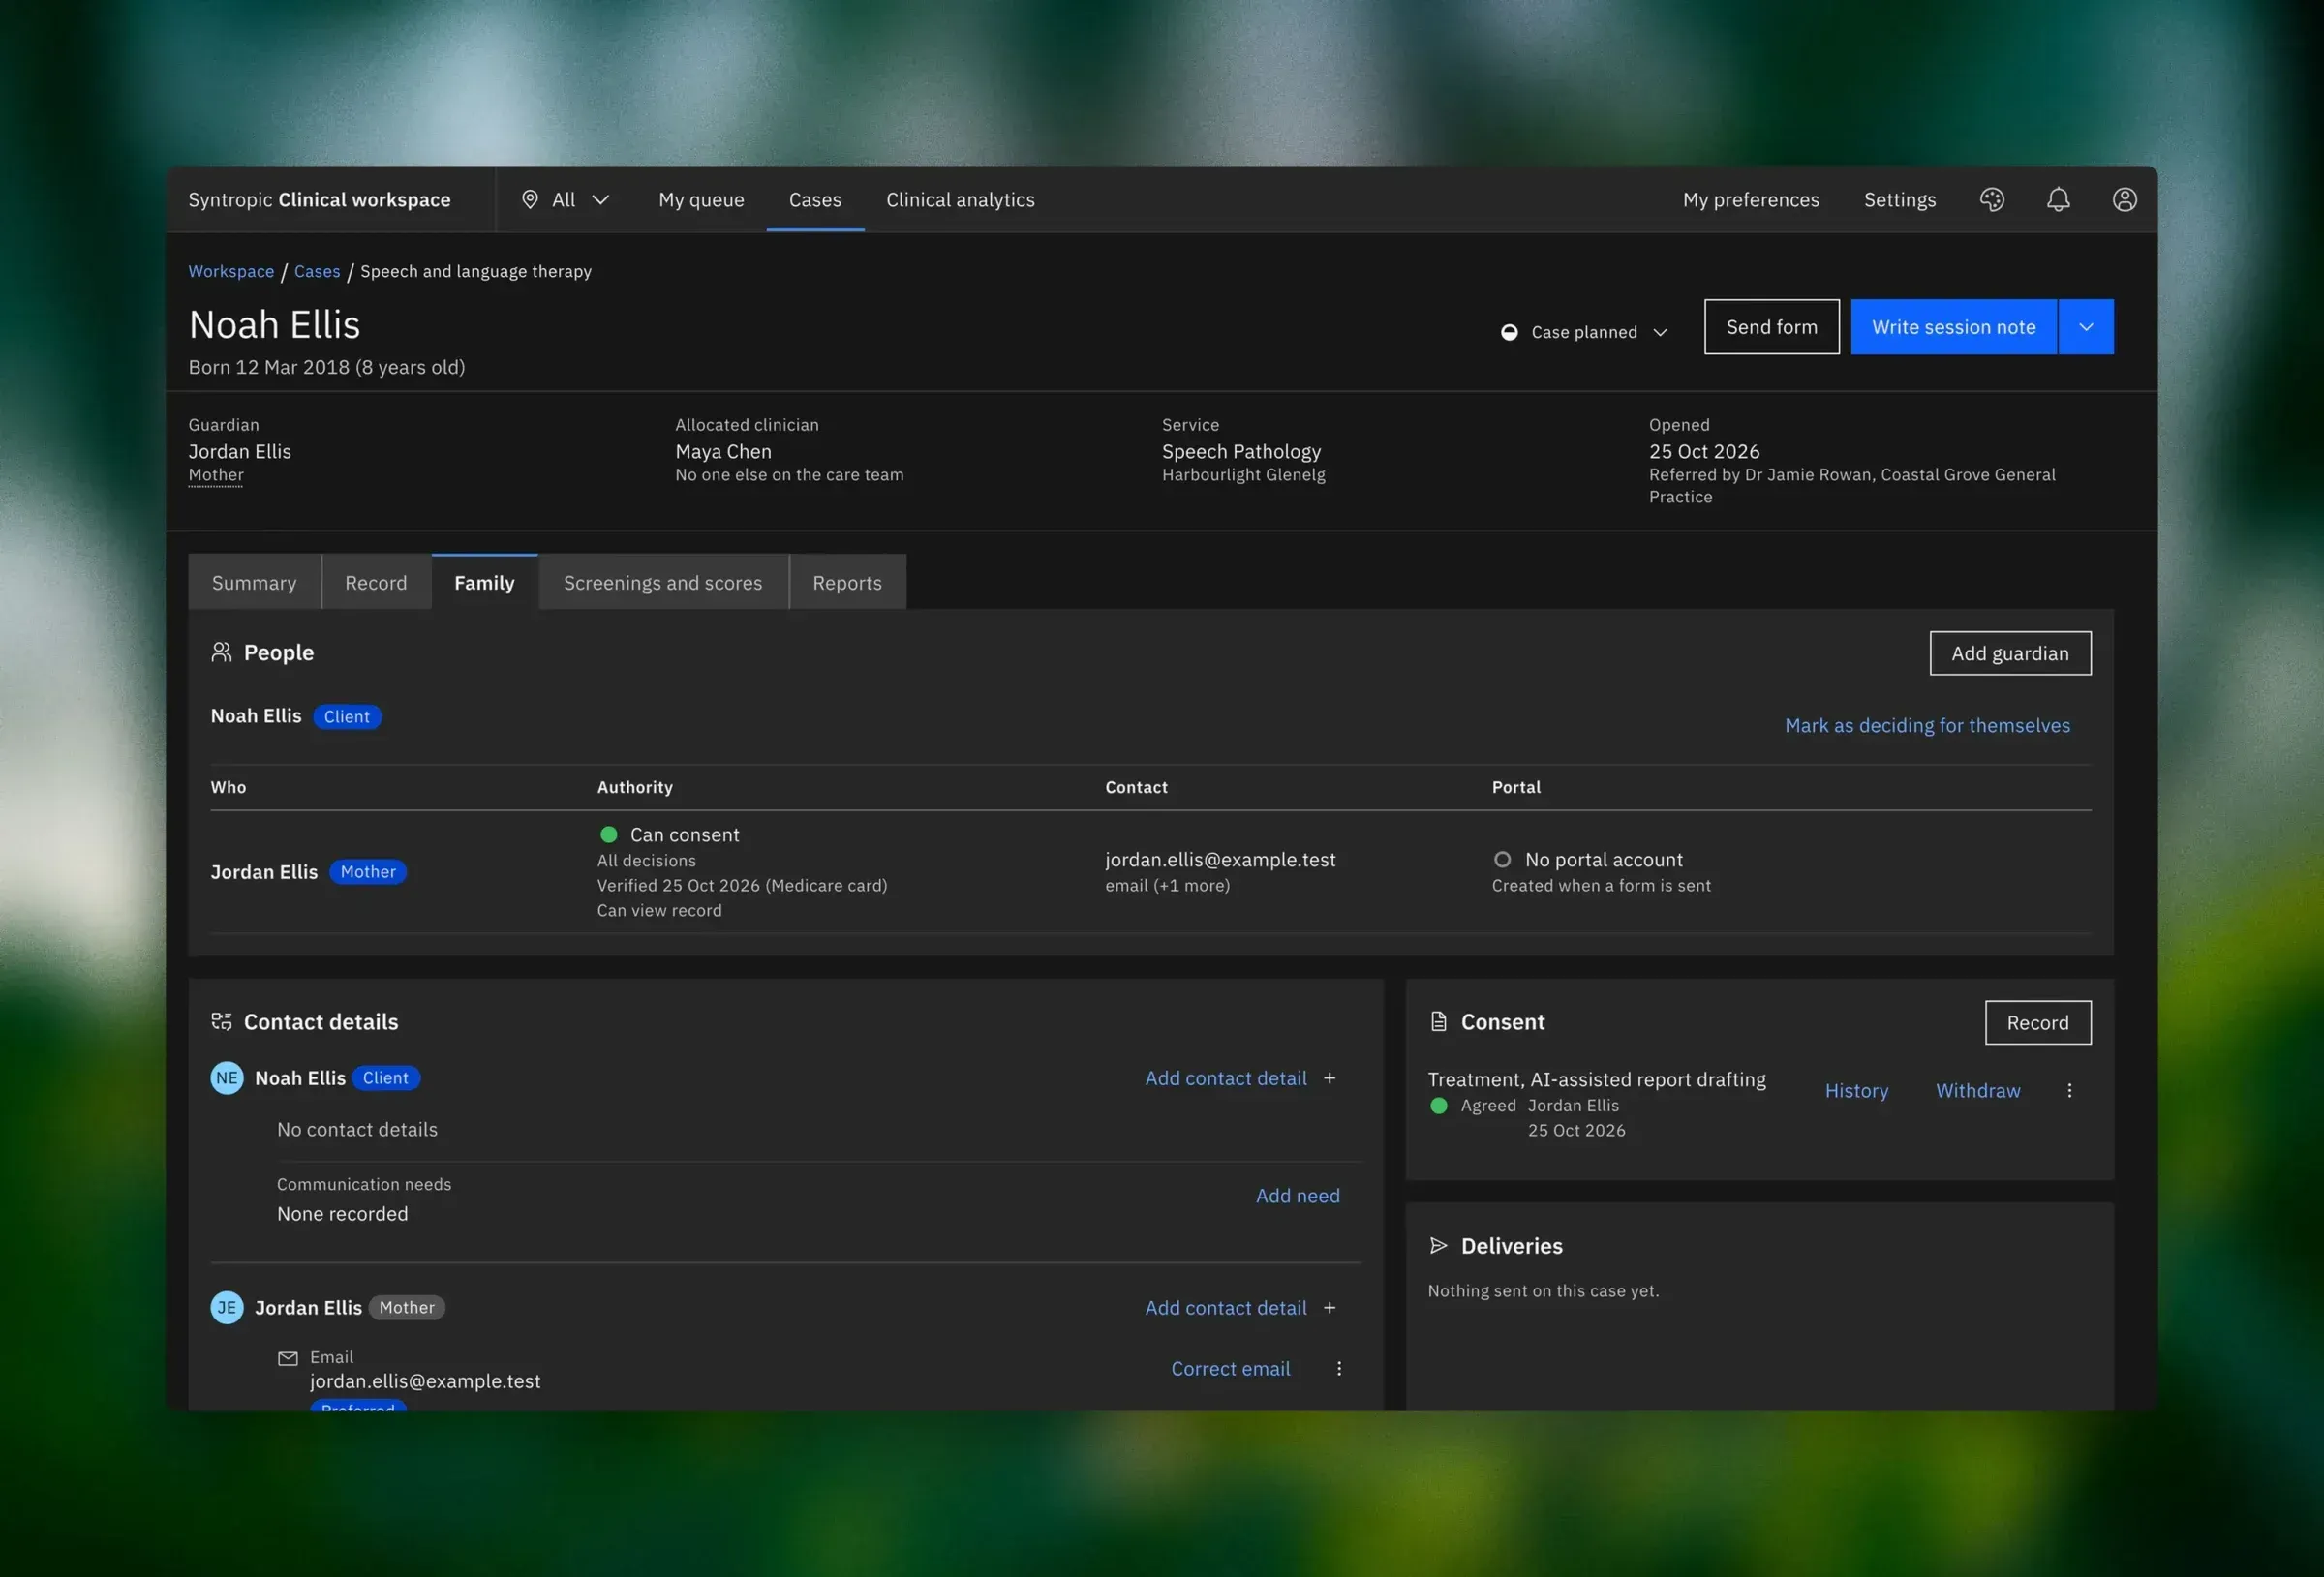Open email row three-dot menu
The image size is (2324, 1577).
1339,1368
